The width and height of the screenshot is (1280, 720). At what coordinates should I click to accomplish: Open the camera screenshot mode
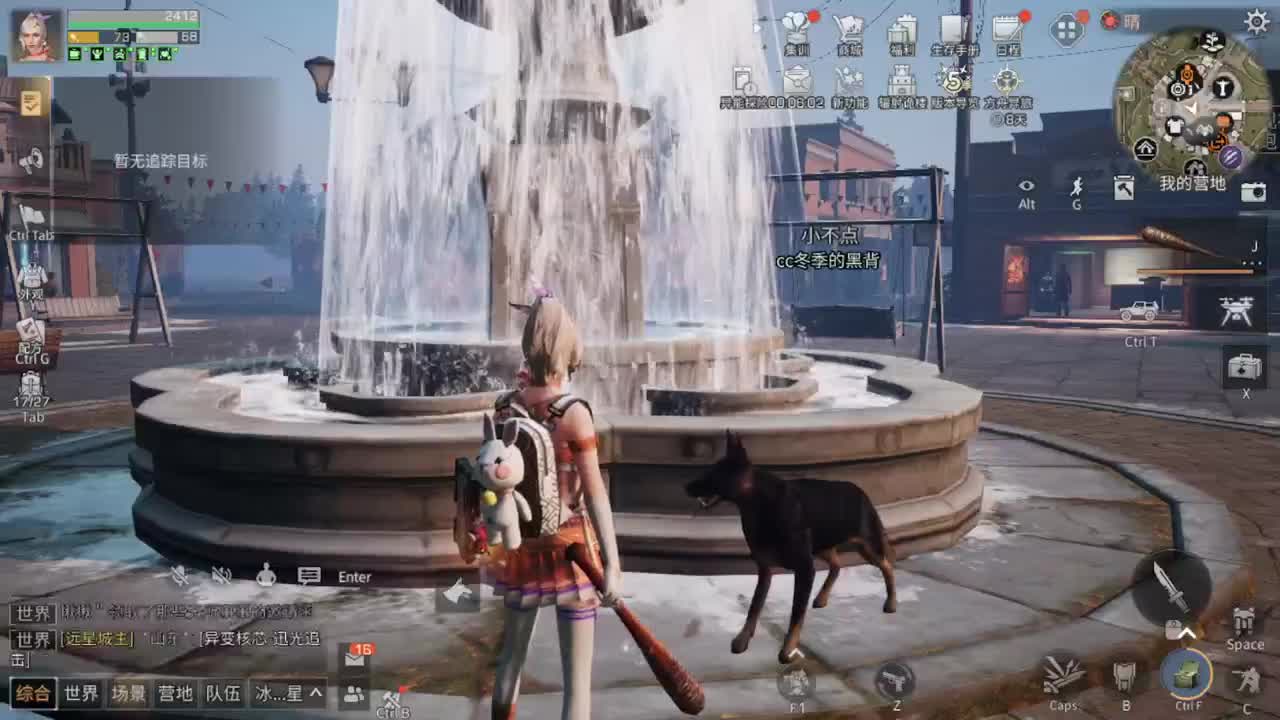click(1253, 192)
